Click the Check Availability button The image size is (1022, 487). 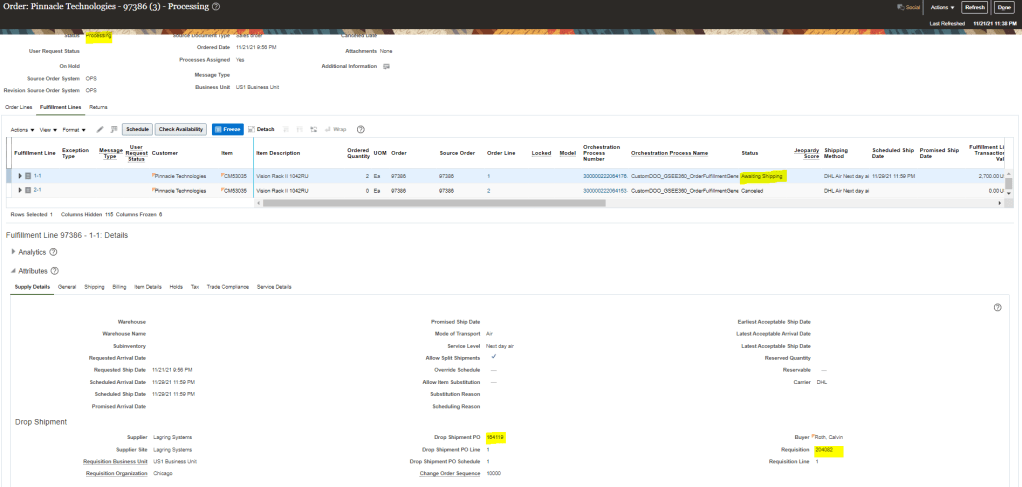[x=181, y=129]
